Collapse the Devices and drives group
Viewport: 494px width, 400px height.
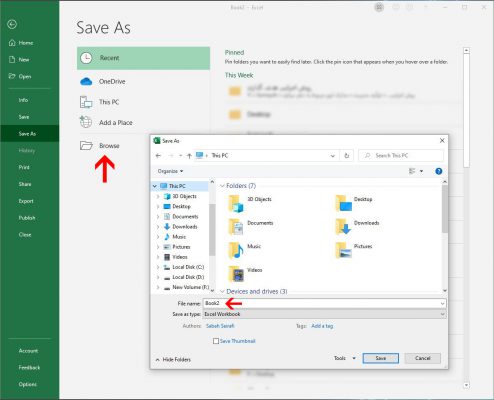(x=222, y=291)
